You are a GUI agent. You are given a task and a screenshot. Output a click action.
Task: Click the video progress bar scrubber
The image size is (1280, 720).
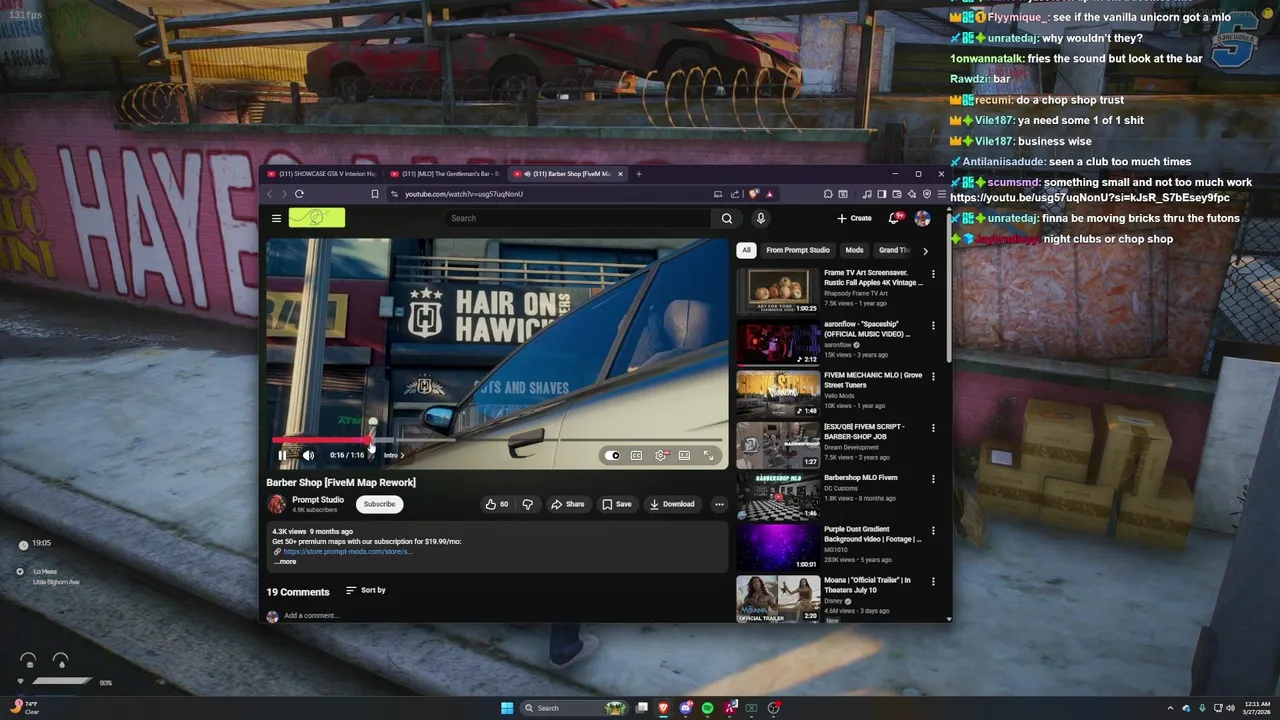point(369,440)
